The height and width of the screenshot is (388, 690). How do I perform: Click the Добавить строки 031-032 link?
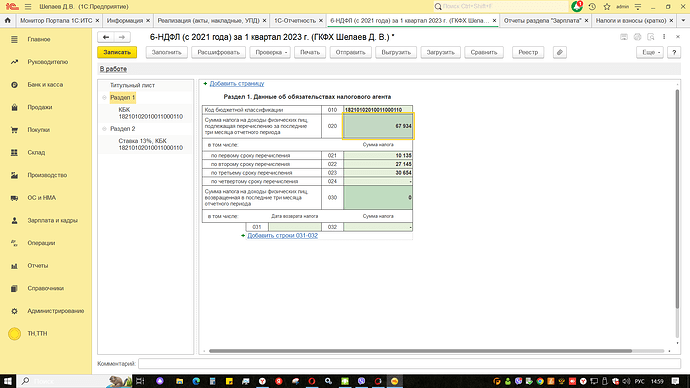click(283, 236)
